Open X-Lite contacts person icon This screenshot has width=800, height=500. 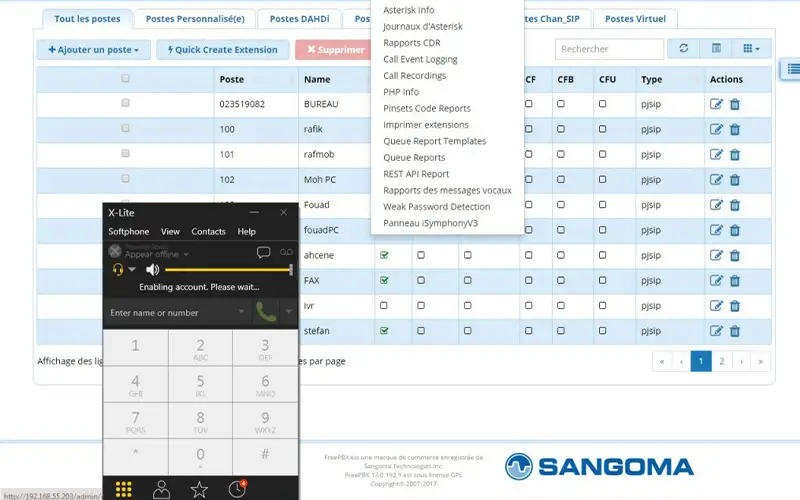point(161,489)
